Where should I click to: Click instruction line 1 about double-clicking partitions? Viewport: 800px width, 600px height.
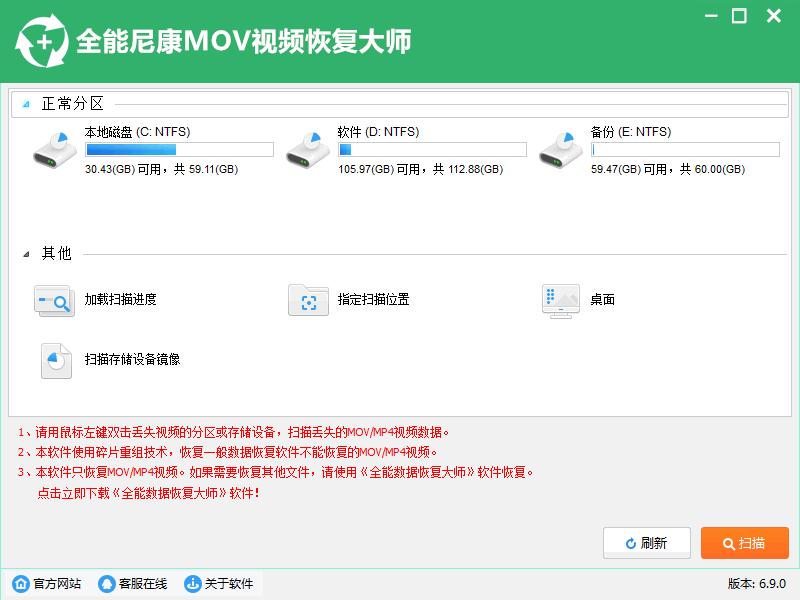(234, 433)
